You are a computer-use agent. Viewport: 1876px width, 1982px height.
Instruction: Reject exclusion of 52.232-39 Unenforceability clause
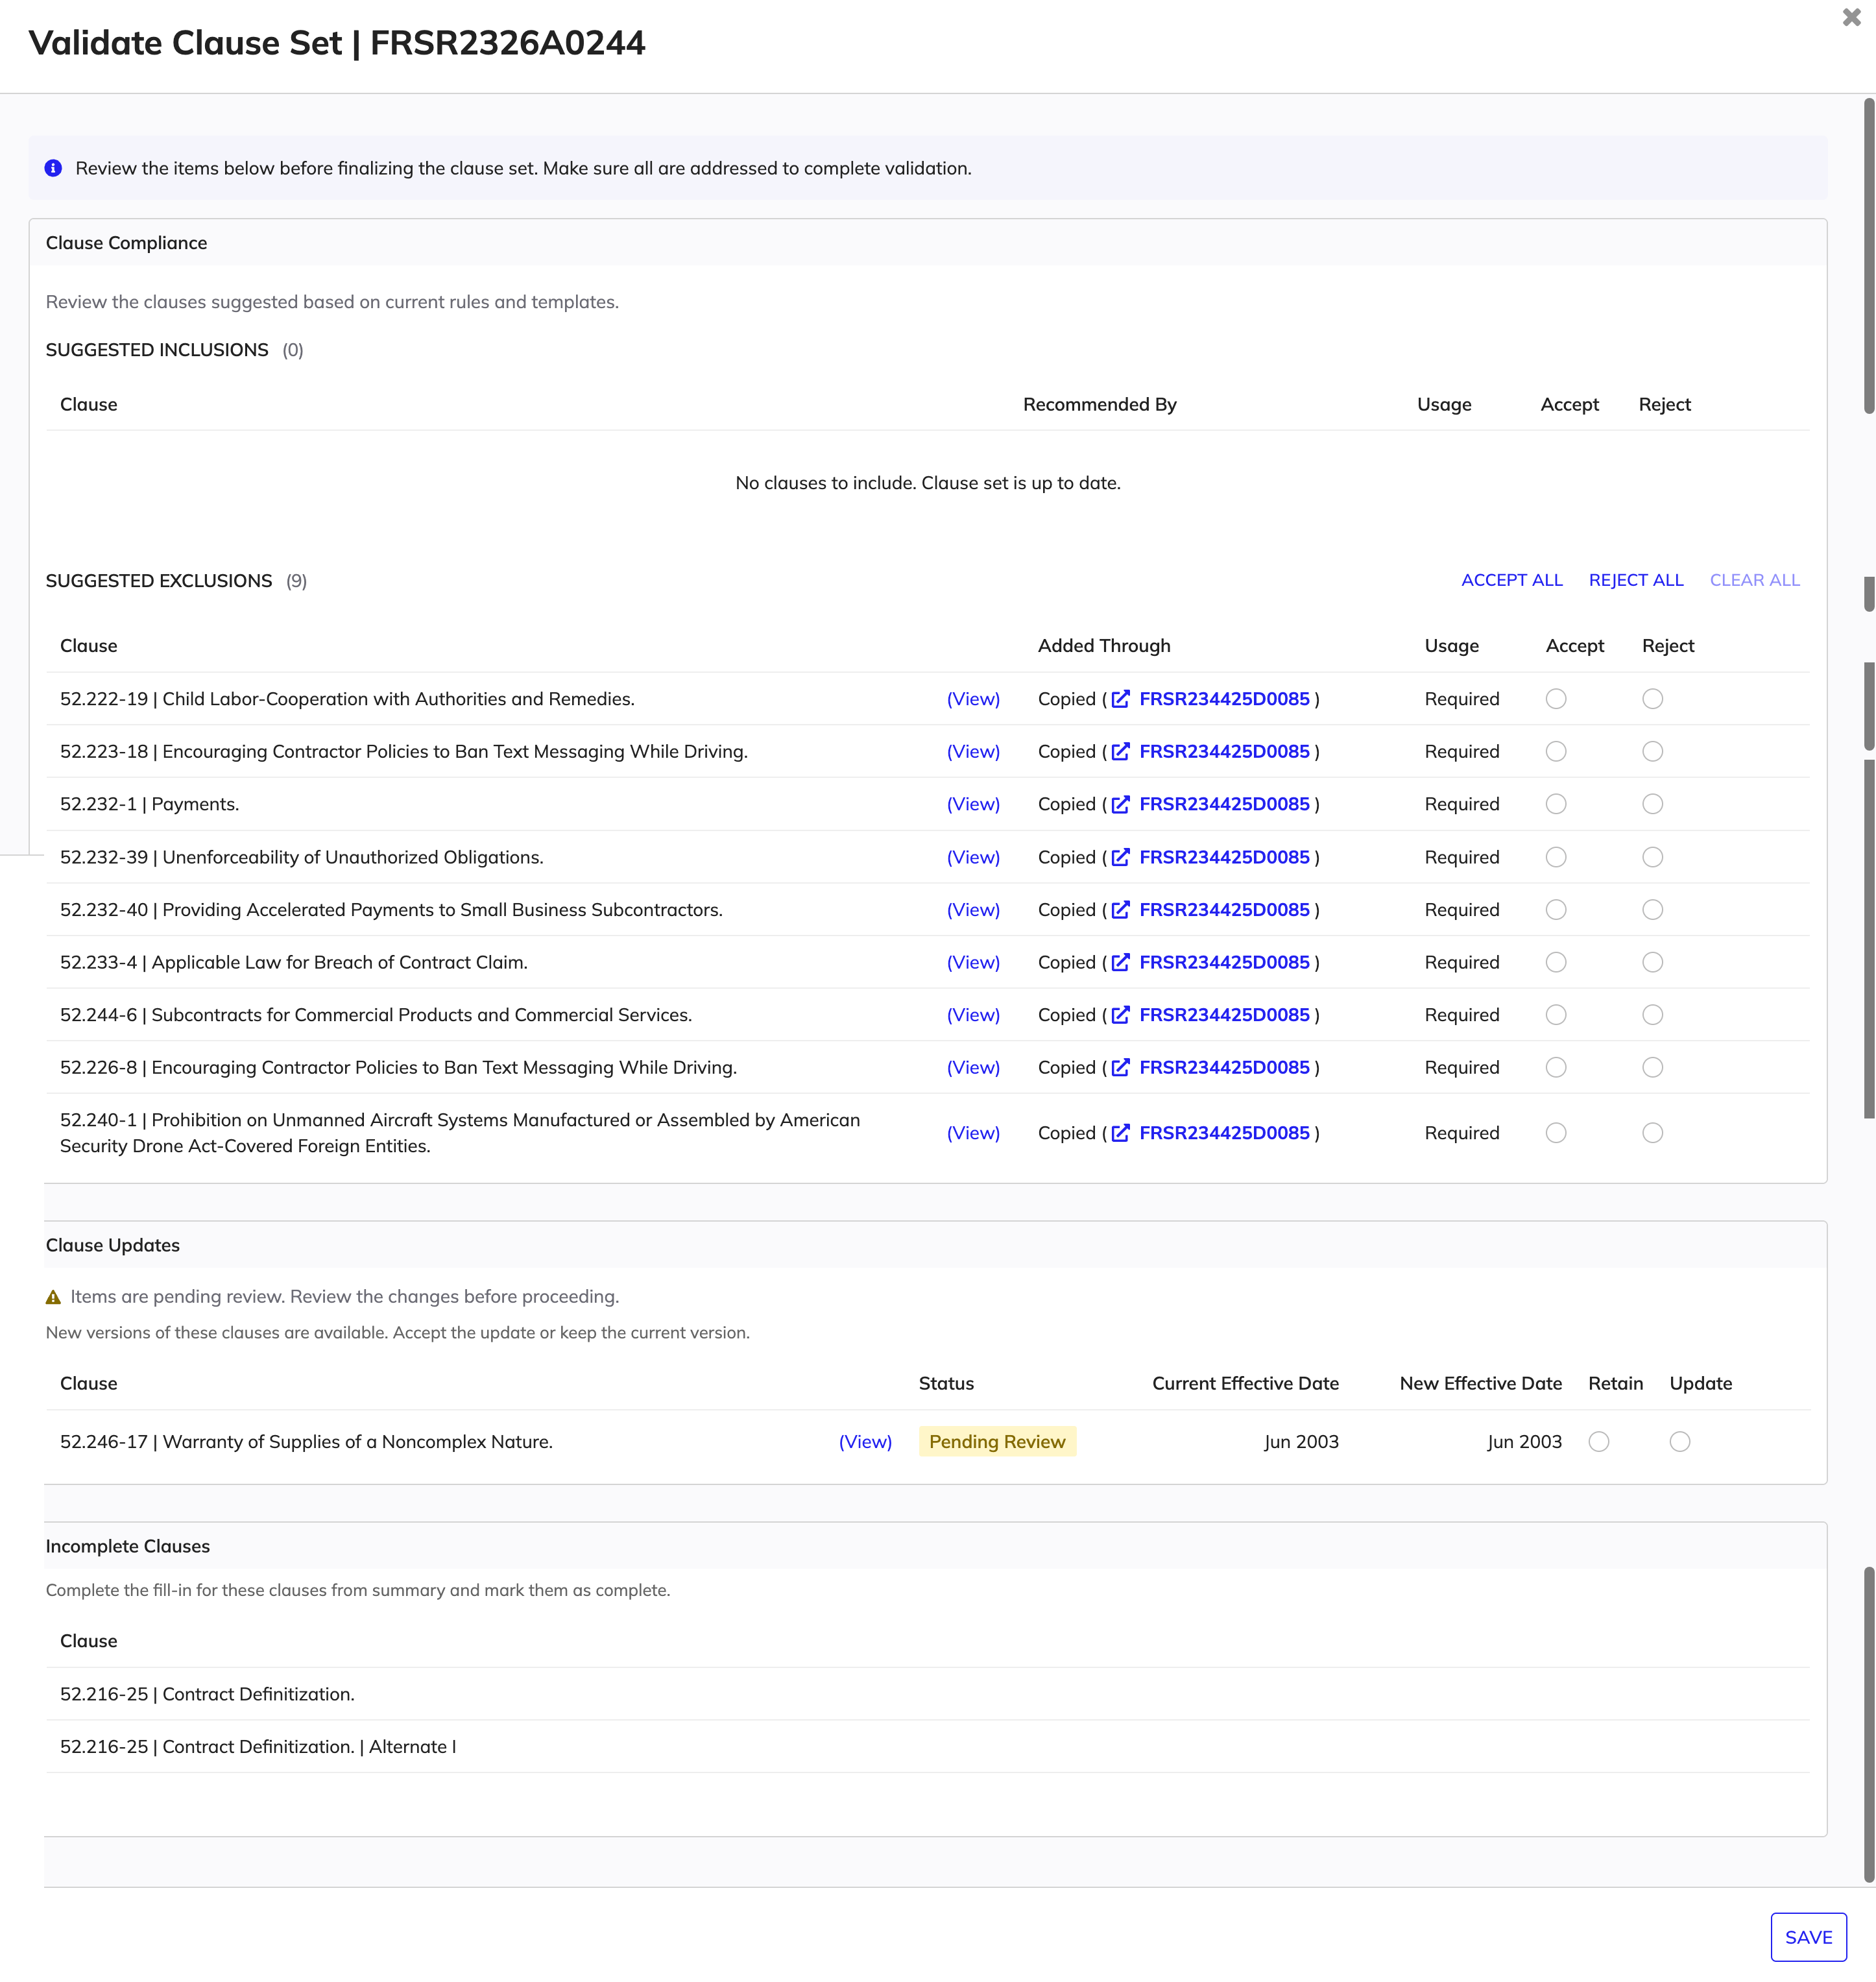point(1653,857)
